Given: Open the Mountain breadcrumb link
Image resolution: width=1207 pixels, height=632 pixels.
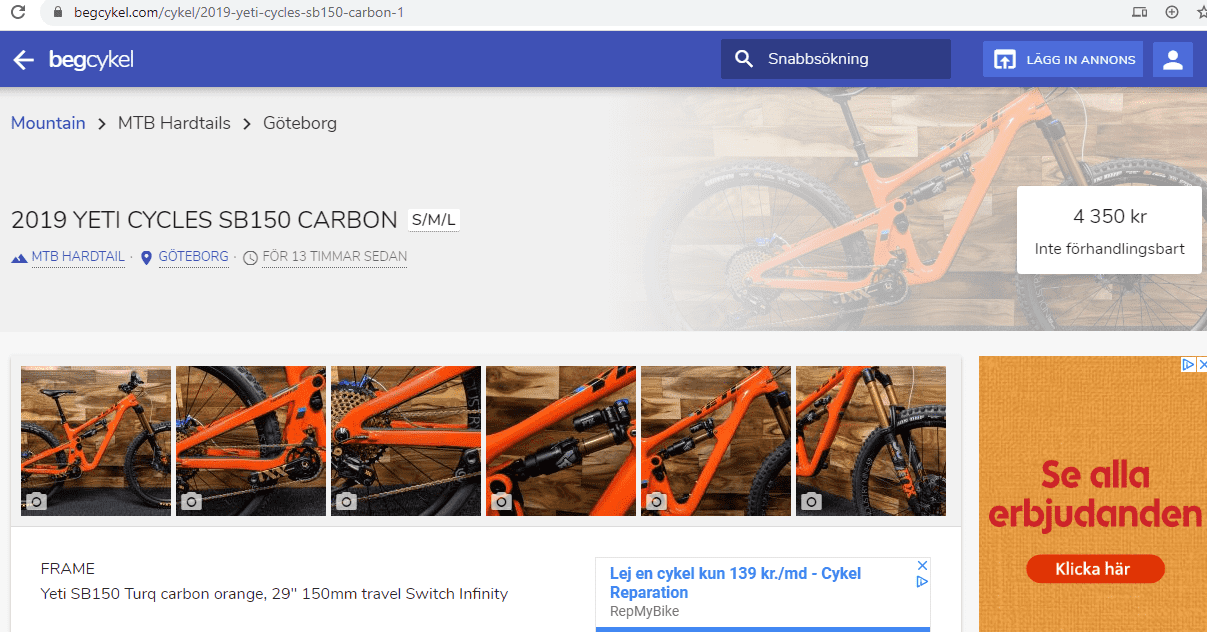Looking at the screenshot, I should coord(48,123).
